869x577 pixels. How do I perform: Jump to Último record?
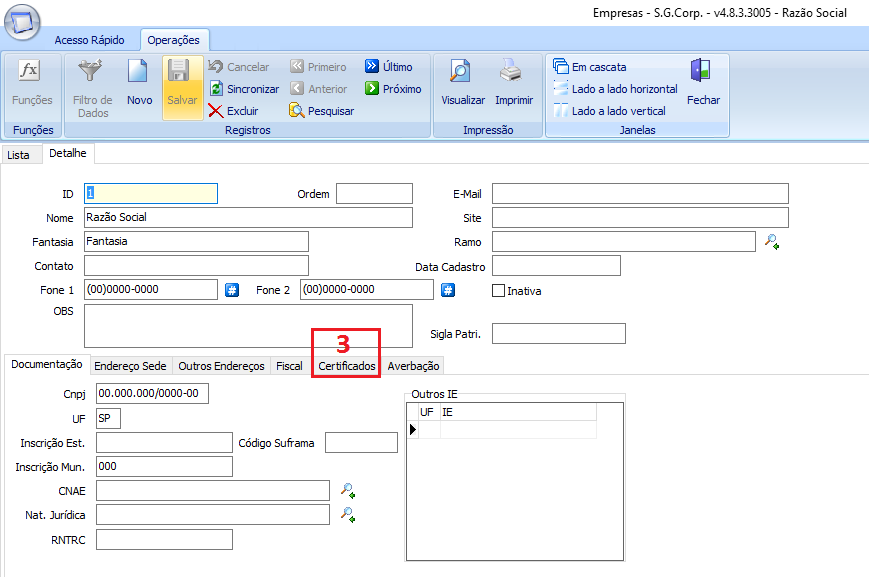coord(389,67)
